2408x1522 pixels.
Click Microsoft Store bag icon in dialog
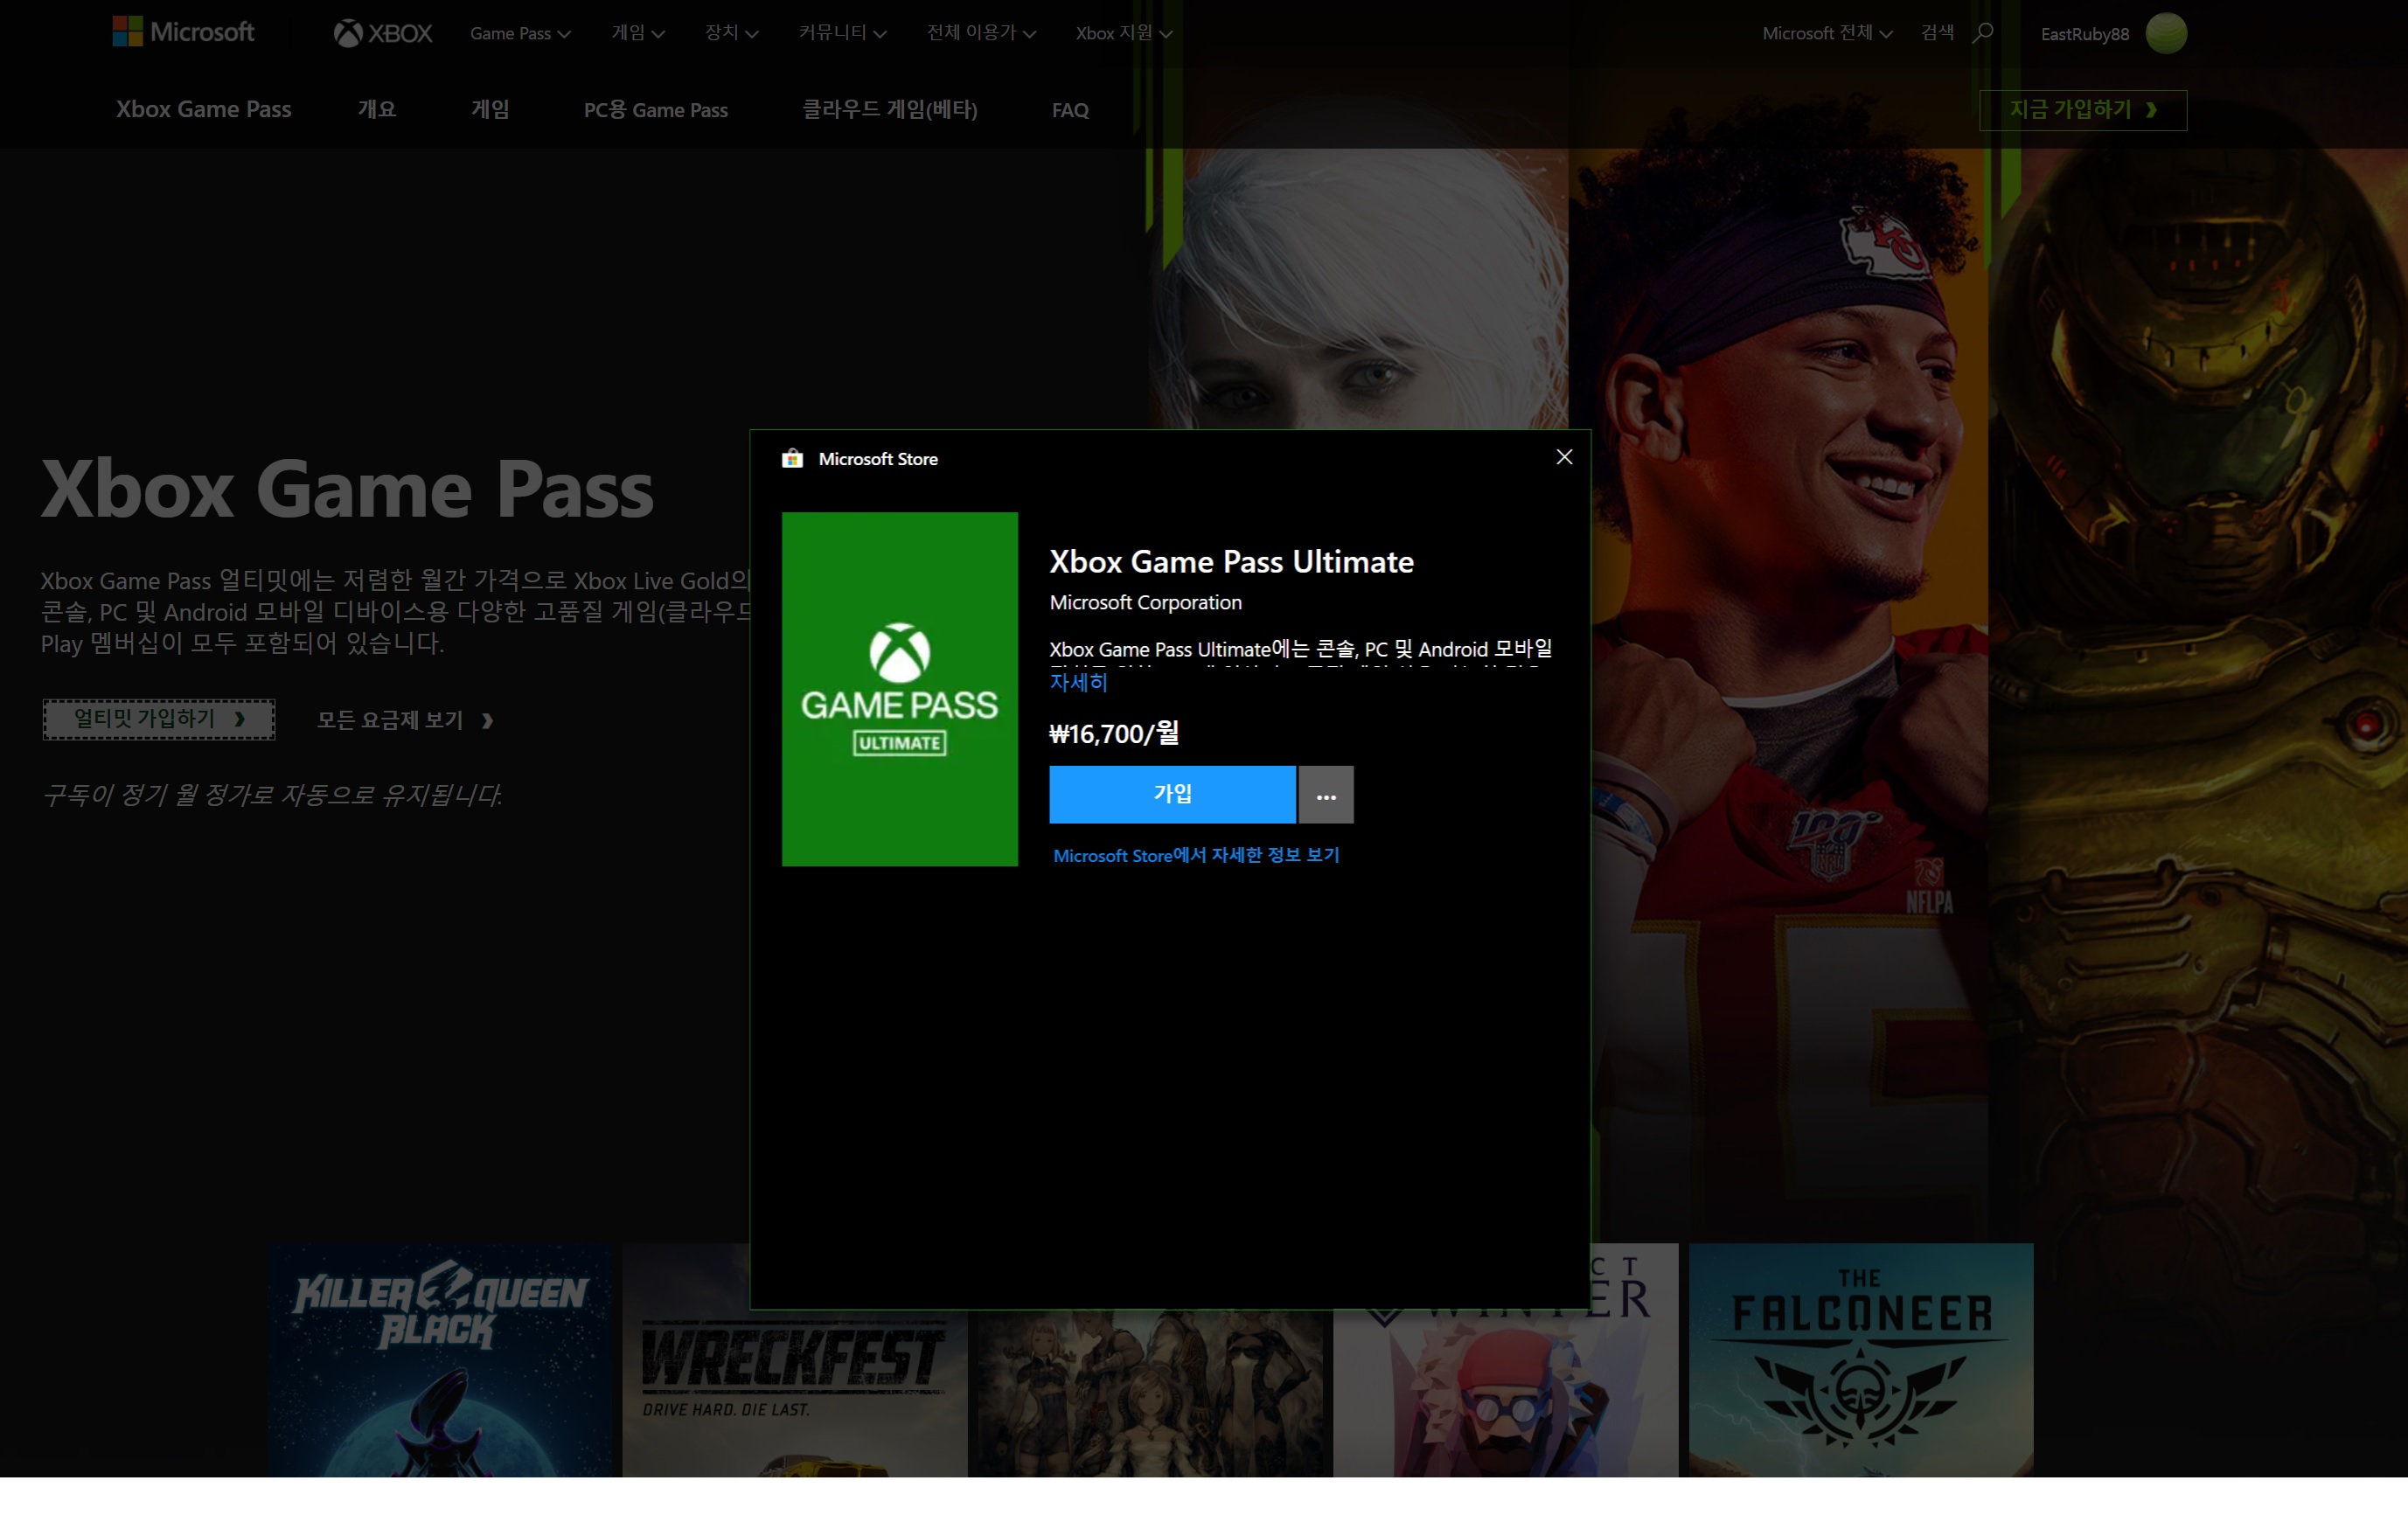(792, 458)
